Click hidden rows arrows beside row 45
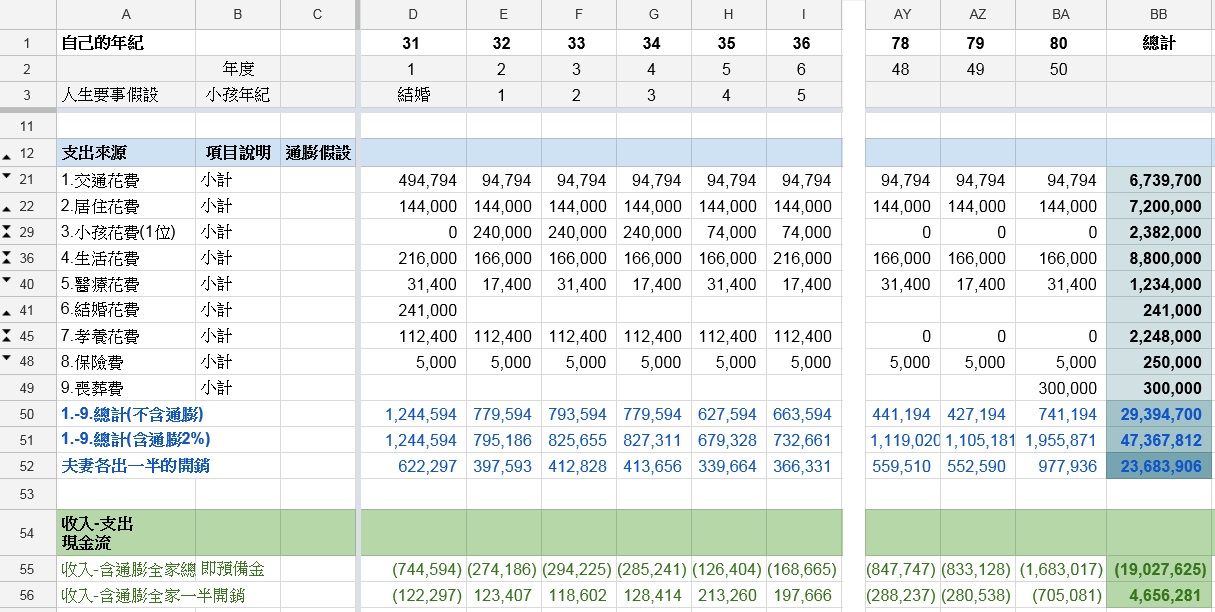1215x612 pixels. (x=7, y=336)
